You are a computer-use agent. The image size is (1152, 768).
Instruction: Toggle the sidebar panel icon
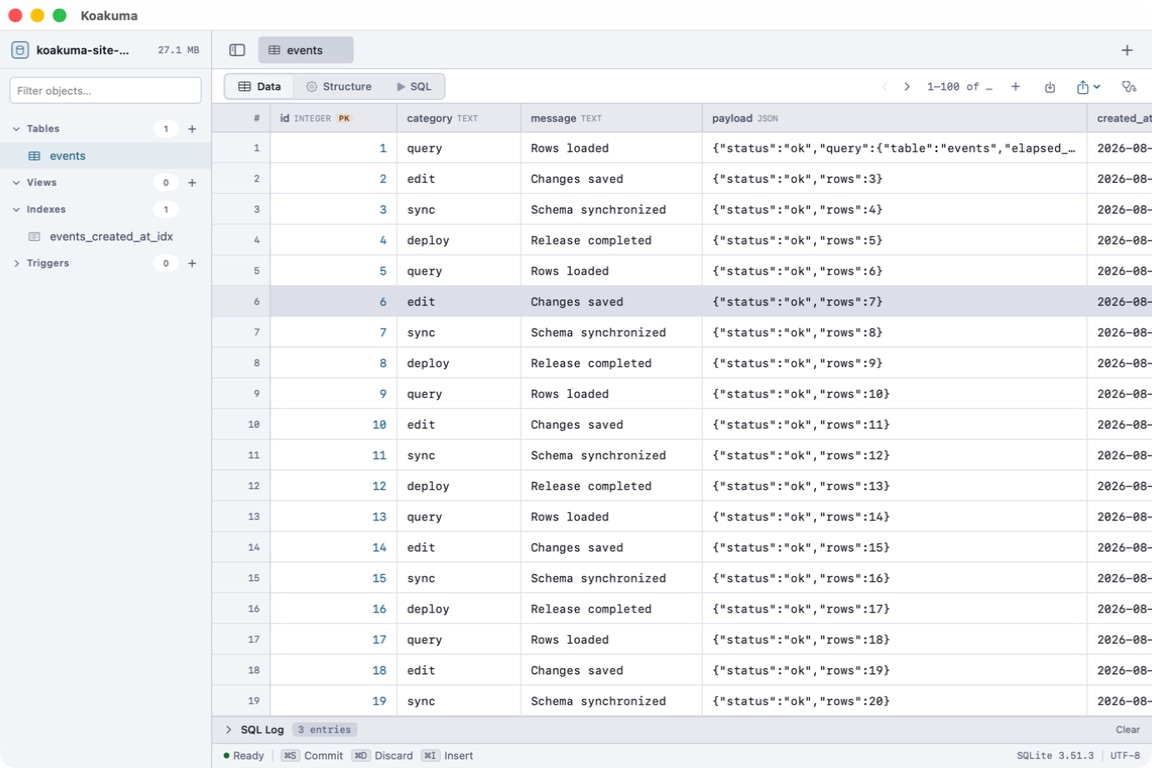237,50
